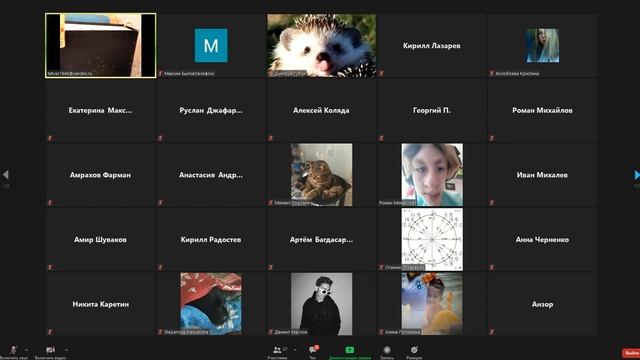Go to the previous participants page arrow

pos(6,175)
